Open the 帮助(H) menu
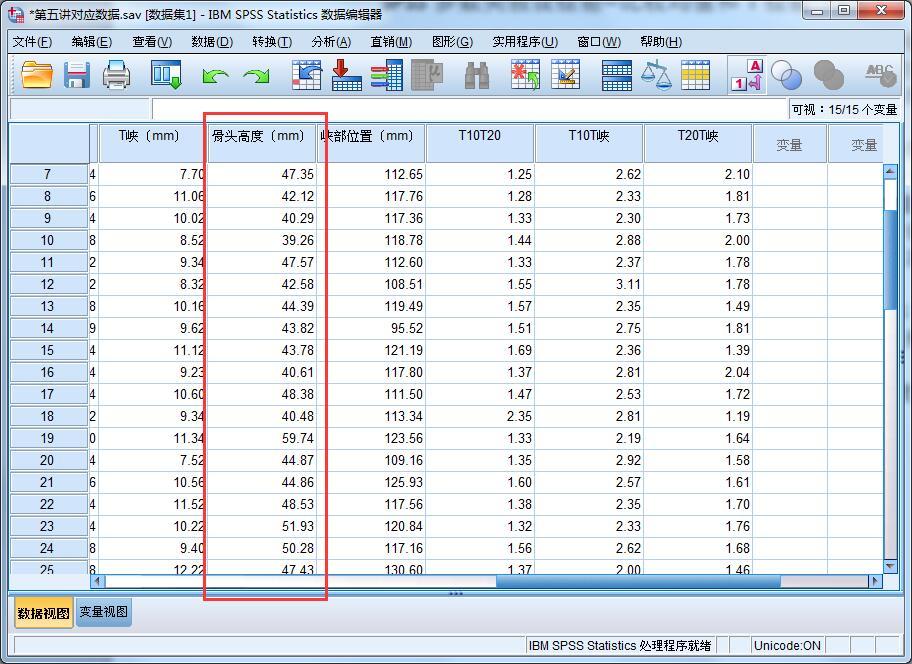Viewport: 912px width, 664px height. (x=661, y=42)
